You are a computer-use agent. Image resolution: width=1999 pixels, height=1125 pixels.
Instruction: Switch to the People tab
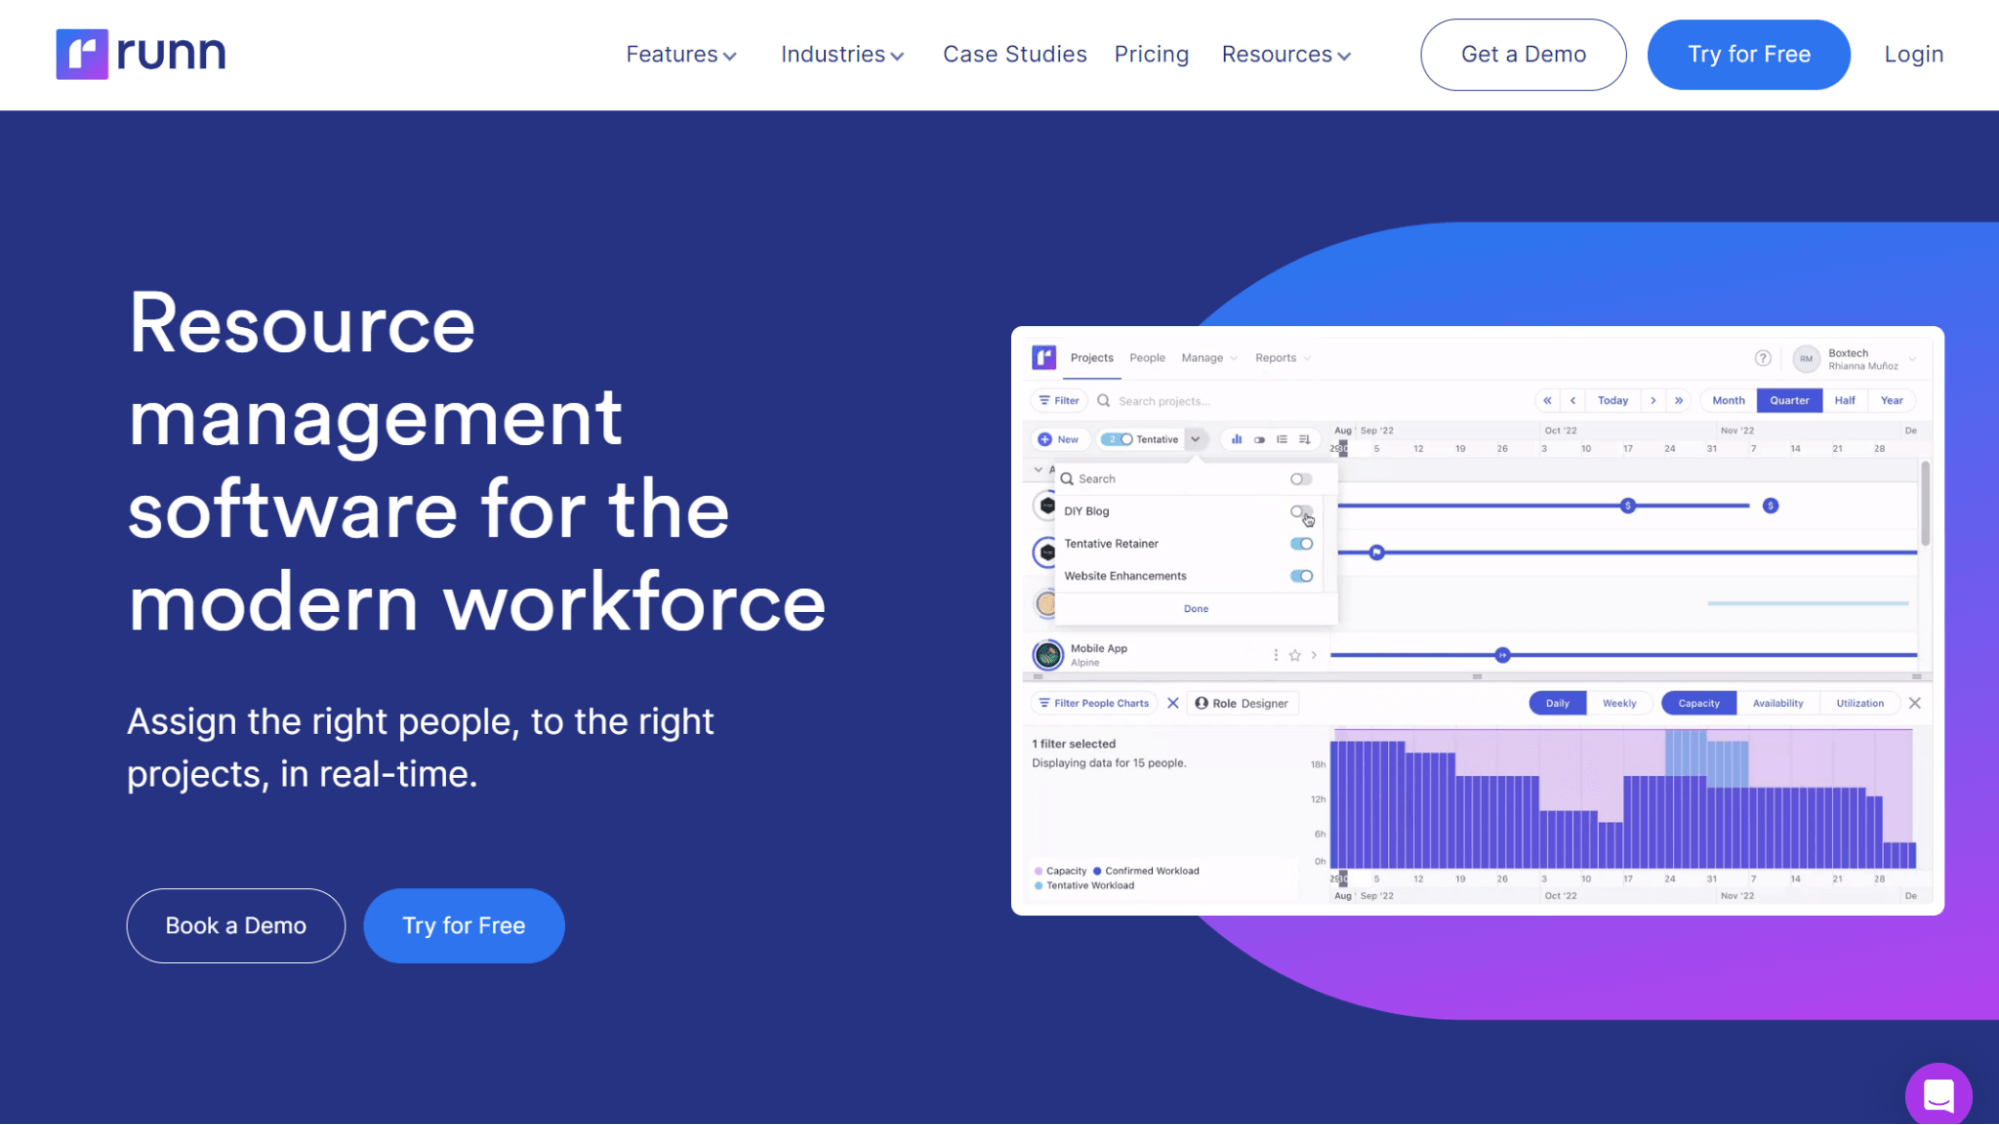pos(1148,357)
